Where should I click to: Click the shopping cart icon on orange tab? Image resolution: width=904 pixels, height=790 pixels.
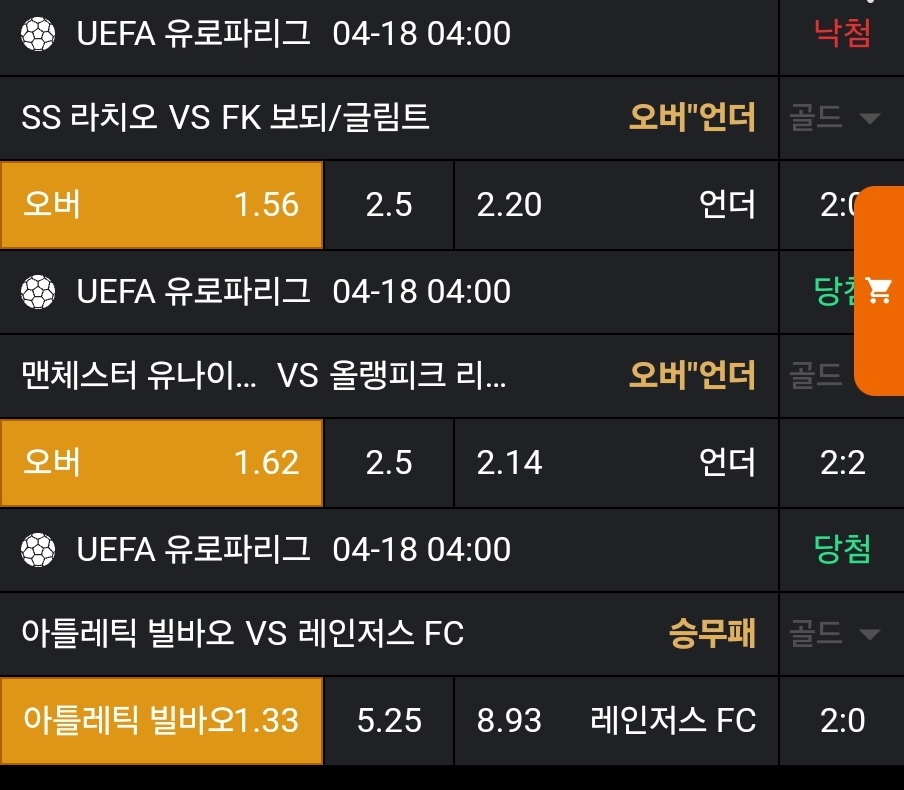[x=880, y=291]
